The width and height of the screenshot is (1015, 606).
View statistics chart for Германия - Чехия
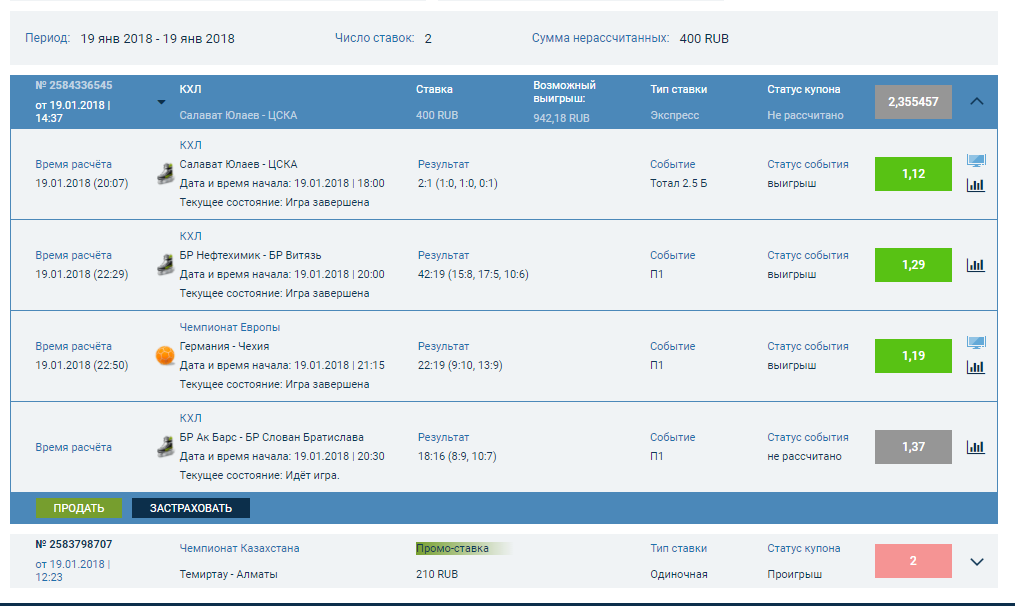975,367
